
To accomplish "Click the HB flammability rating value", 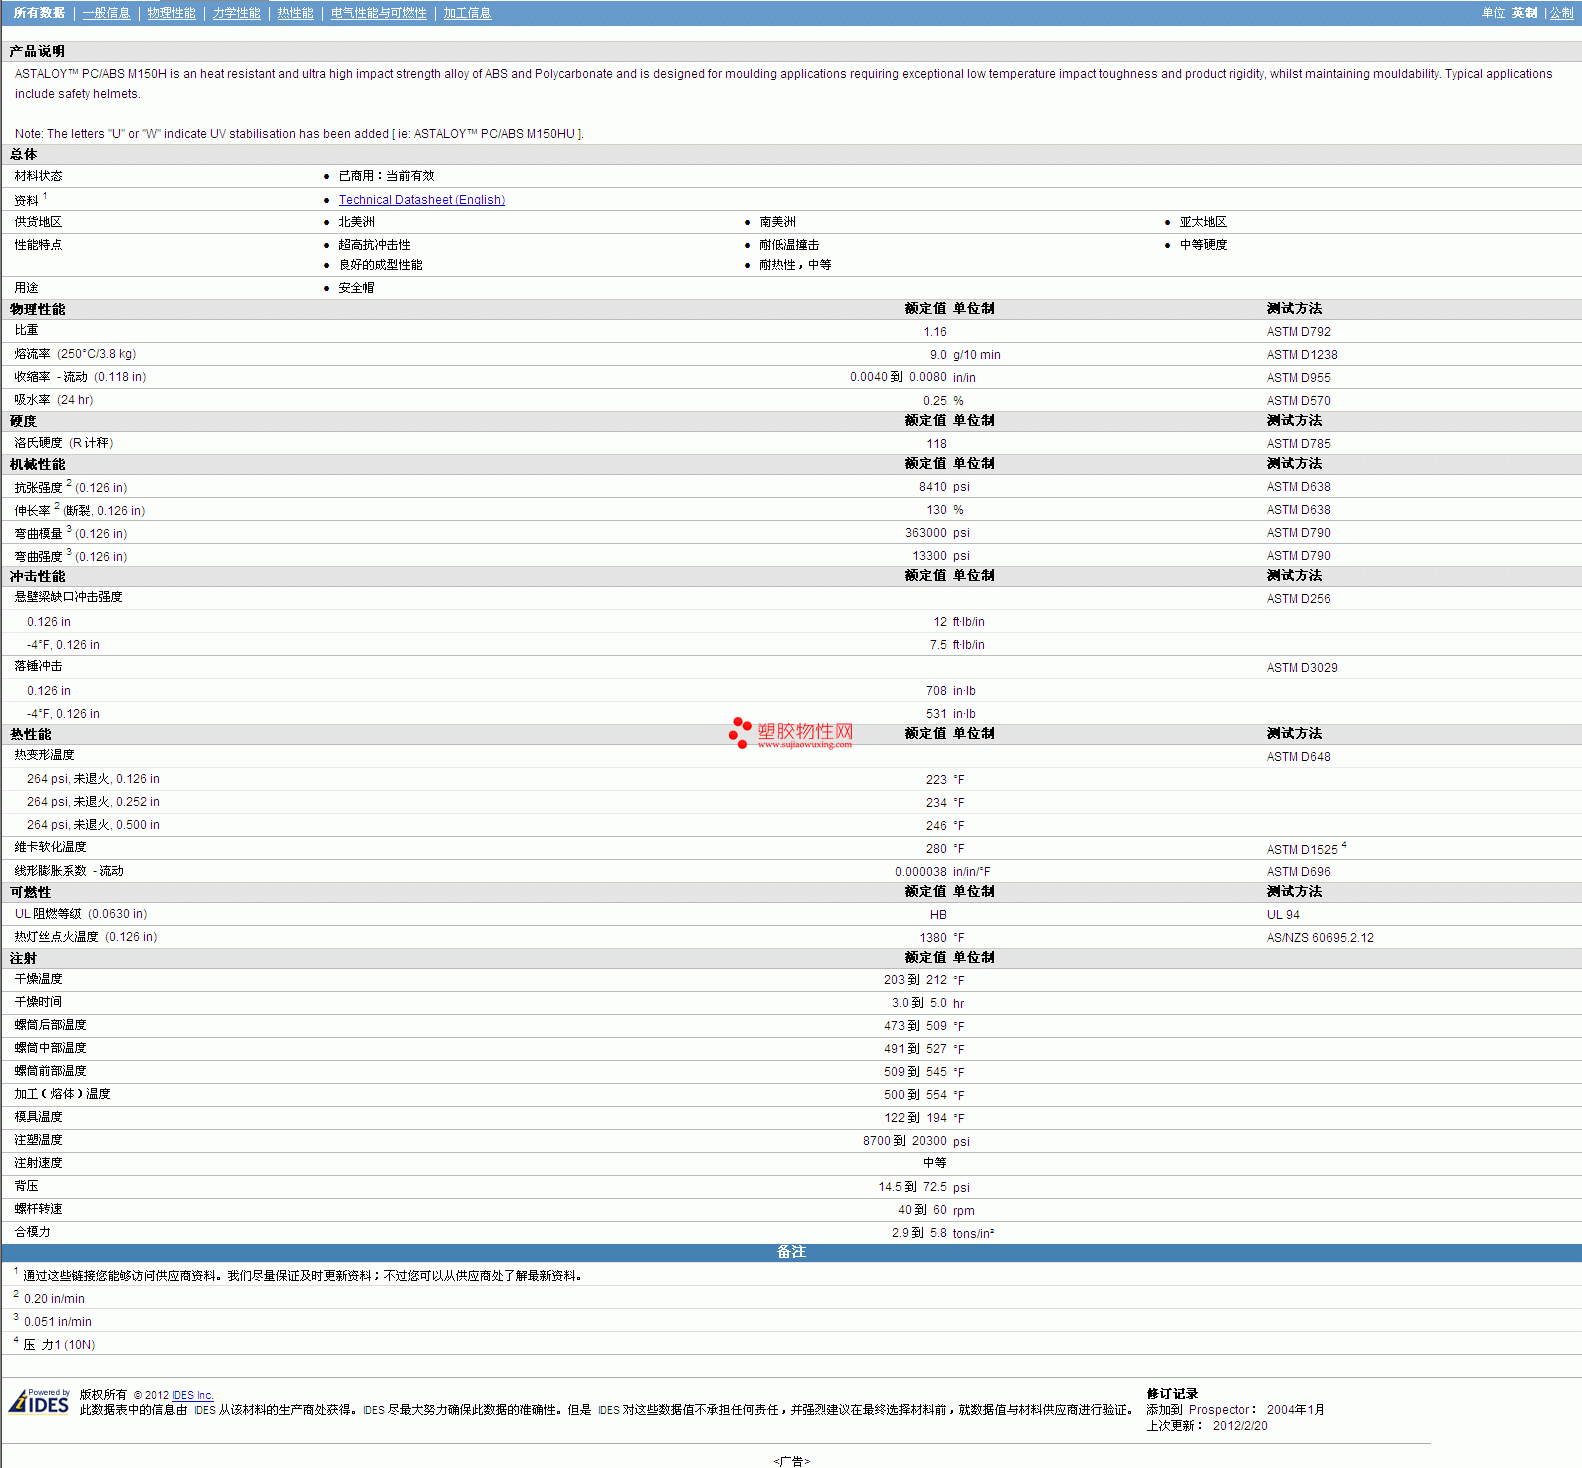I will 938,915.
